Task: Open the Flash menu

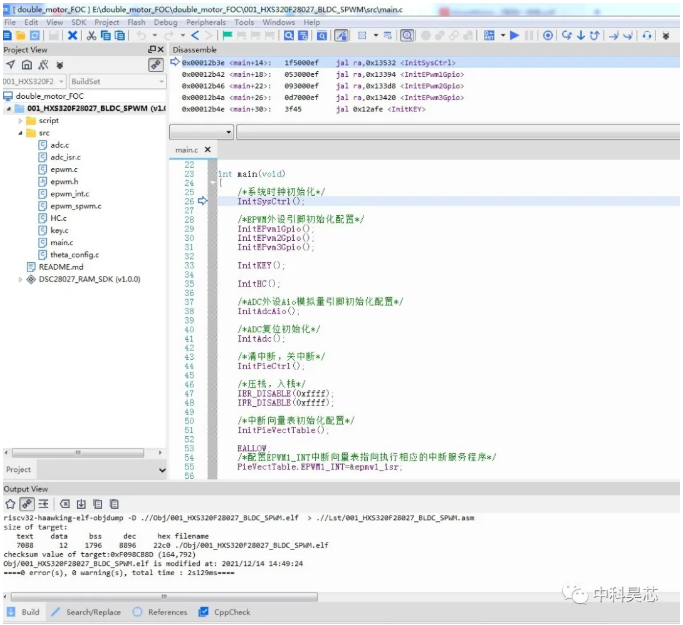Action: pyautogui.click(x=136, y=22)
